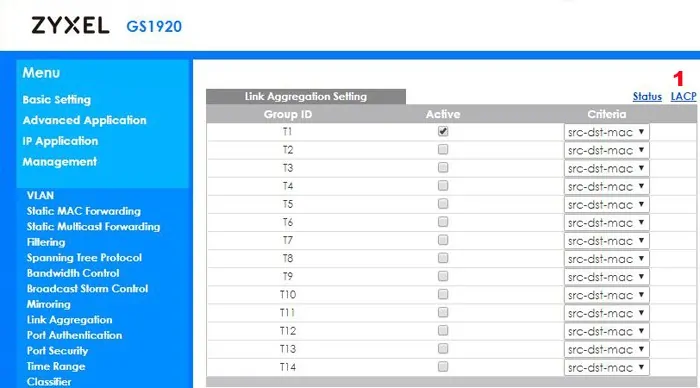Open the Basic Setting menu

pos(57,100)
